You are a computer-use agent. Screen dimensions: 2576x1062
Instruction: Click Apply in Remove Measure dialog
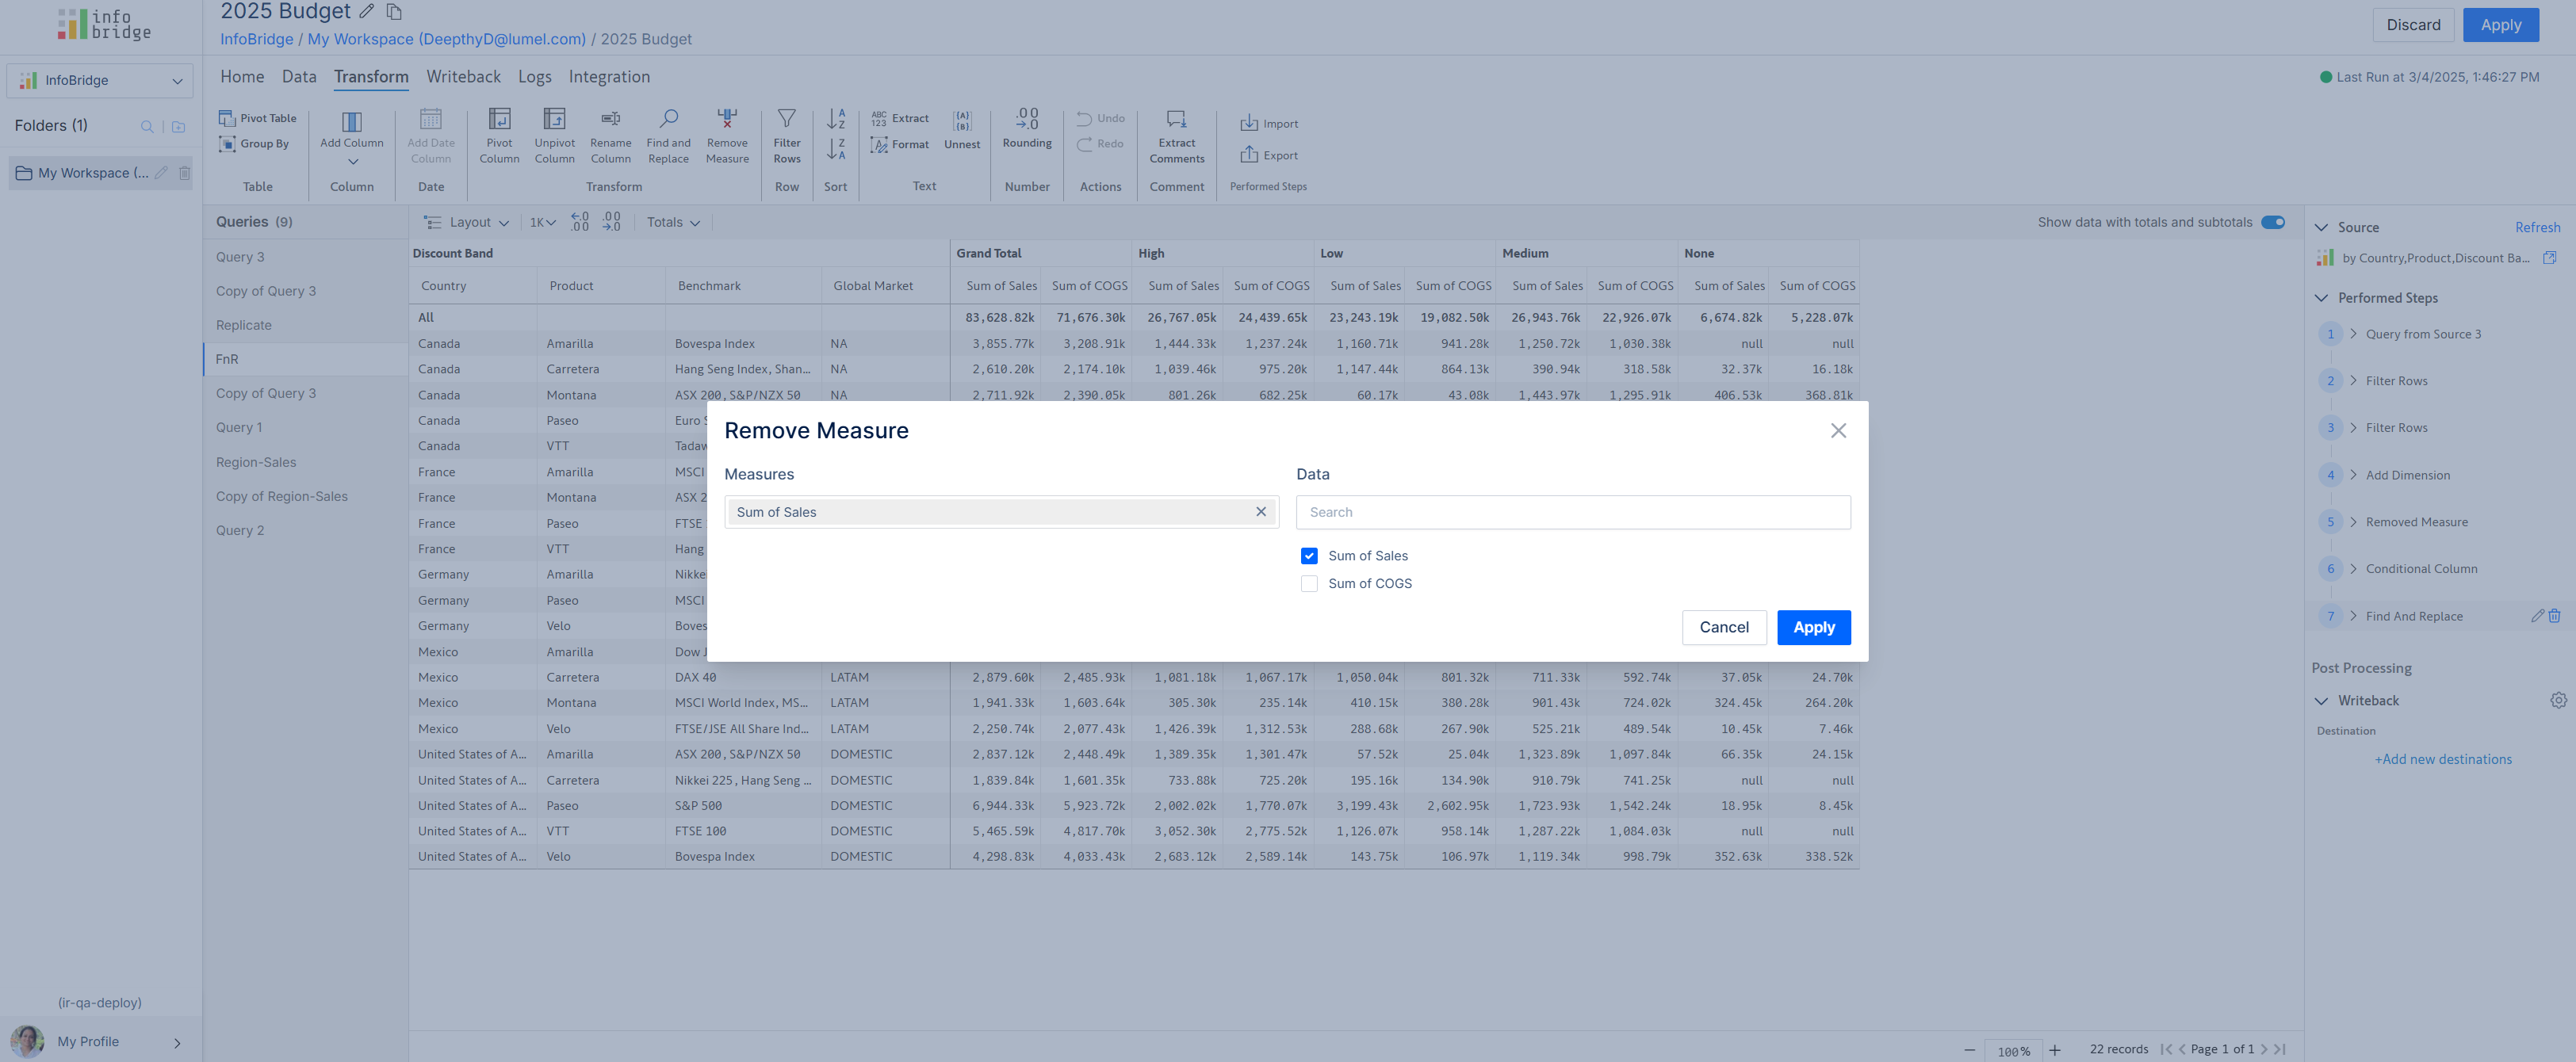pos(1813,627)
